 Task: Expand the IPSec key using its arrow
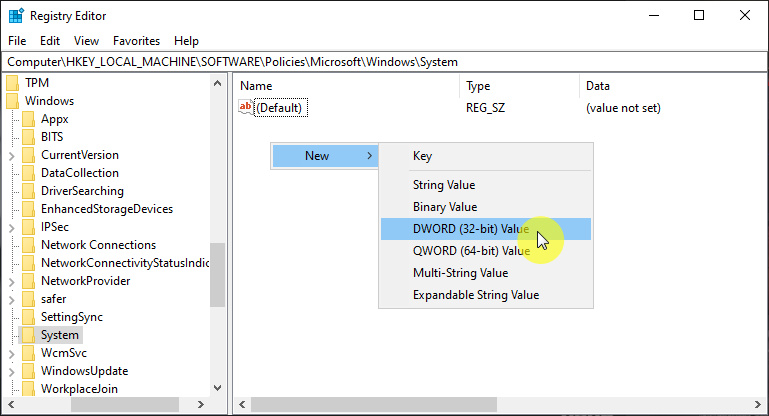point(11,227)
